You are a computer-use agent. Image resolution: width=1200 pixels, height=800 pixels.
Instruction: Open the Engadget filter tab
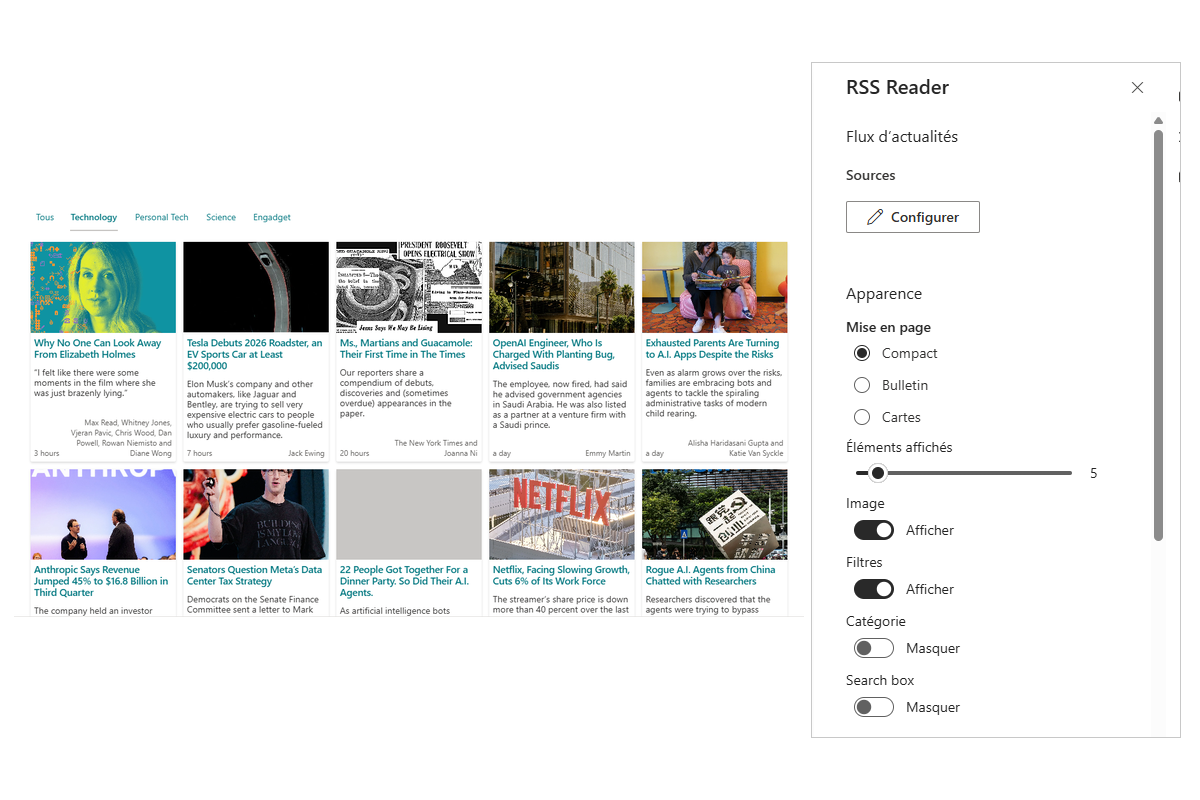point(272,217)
